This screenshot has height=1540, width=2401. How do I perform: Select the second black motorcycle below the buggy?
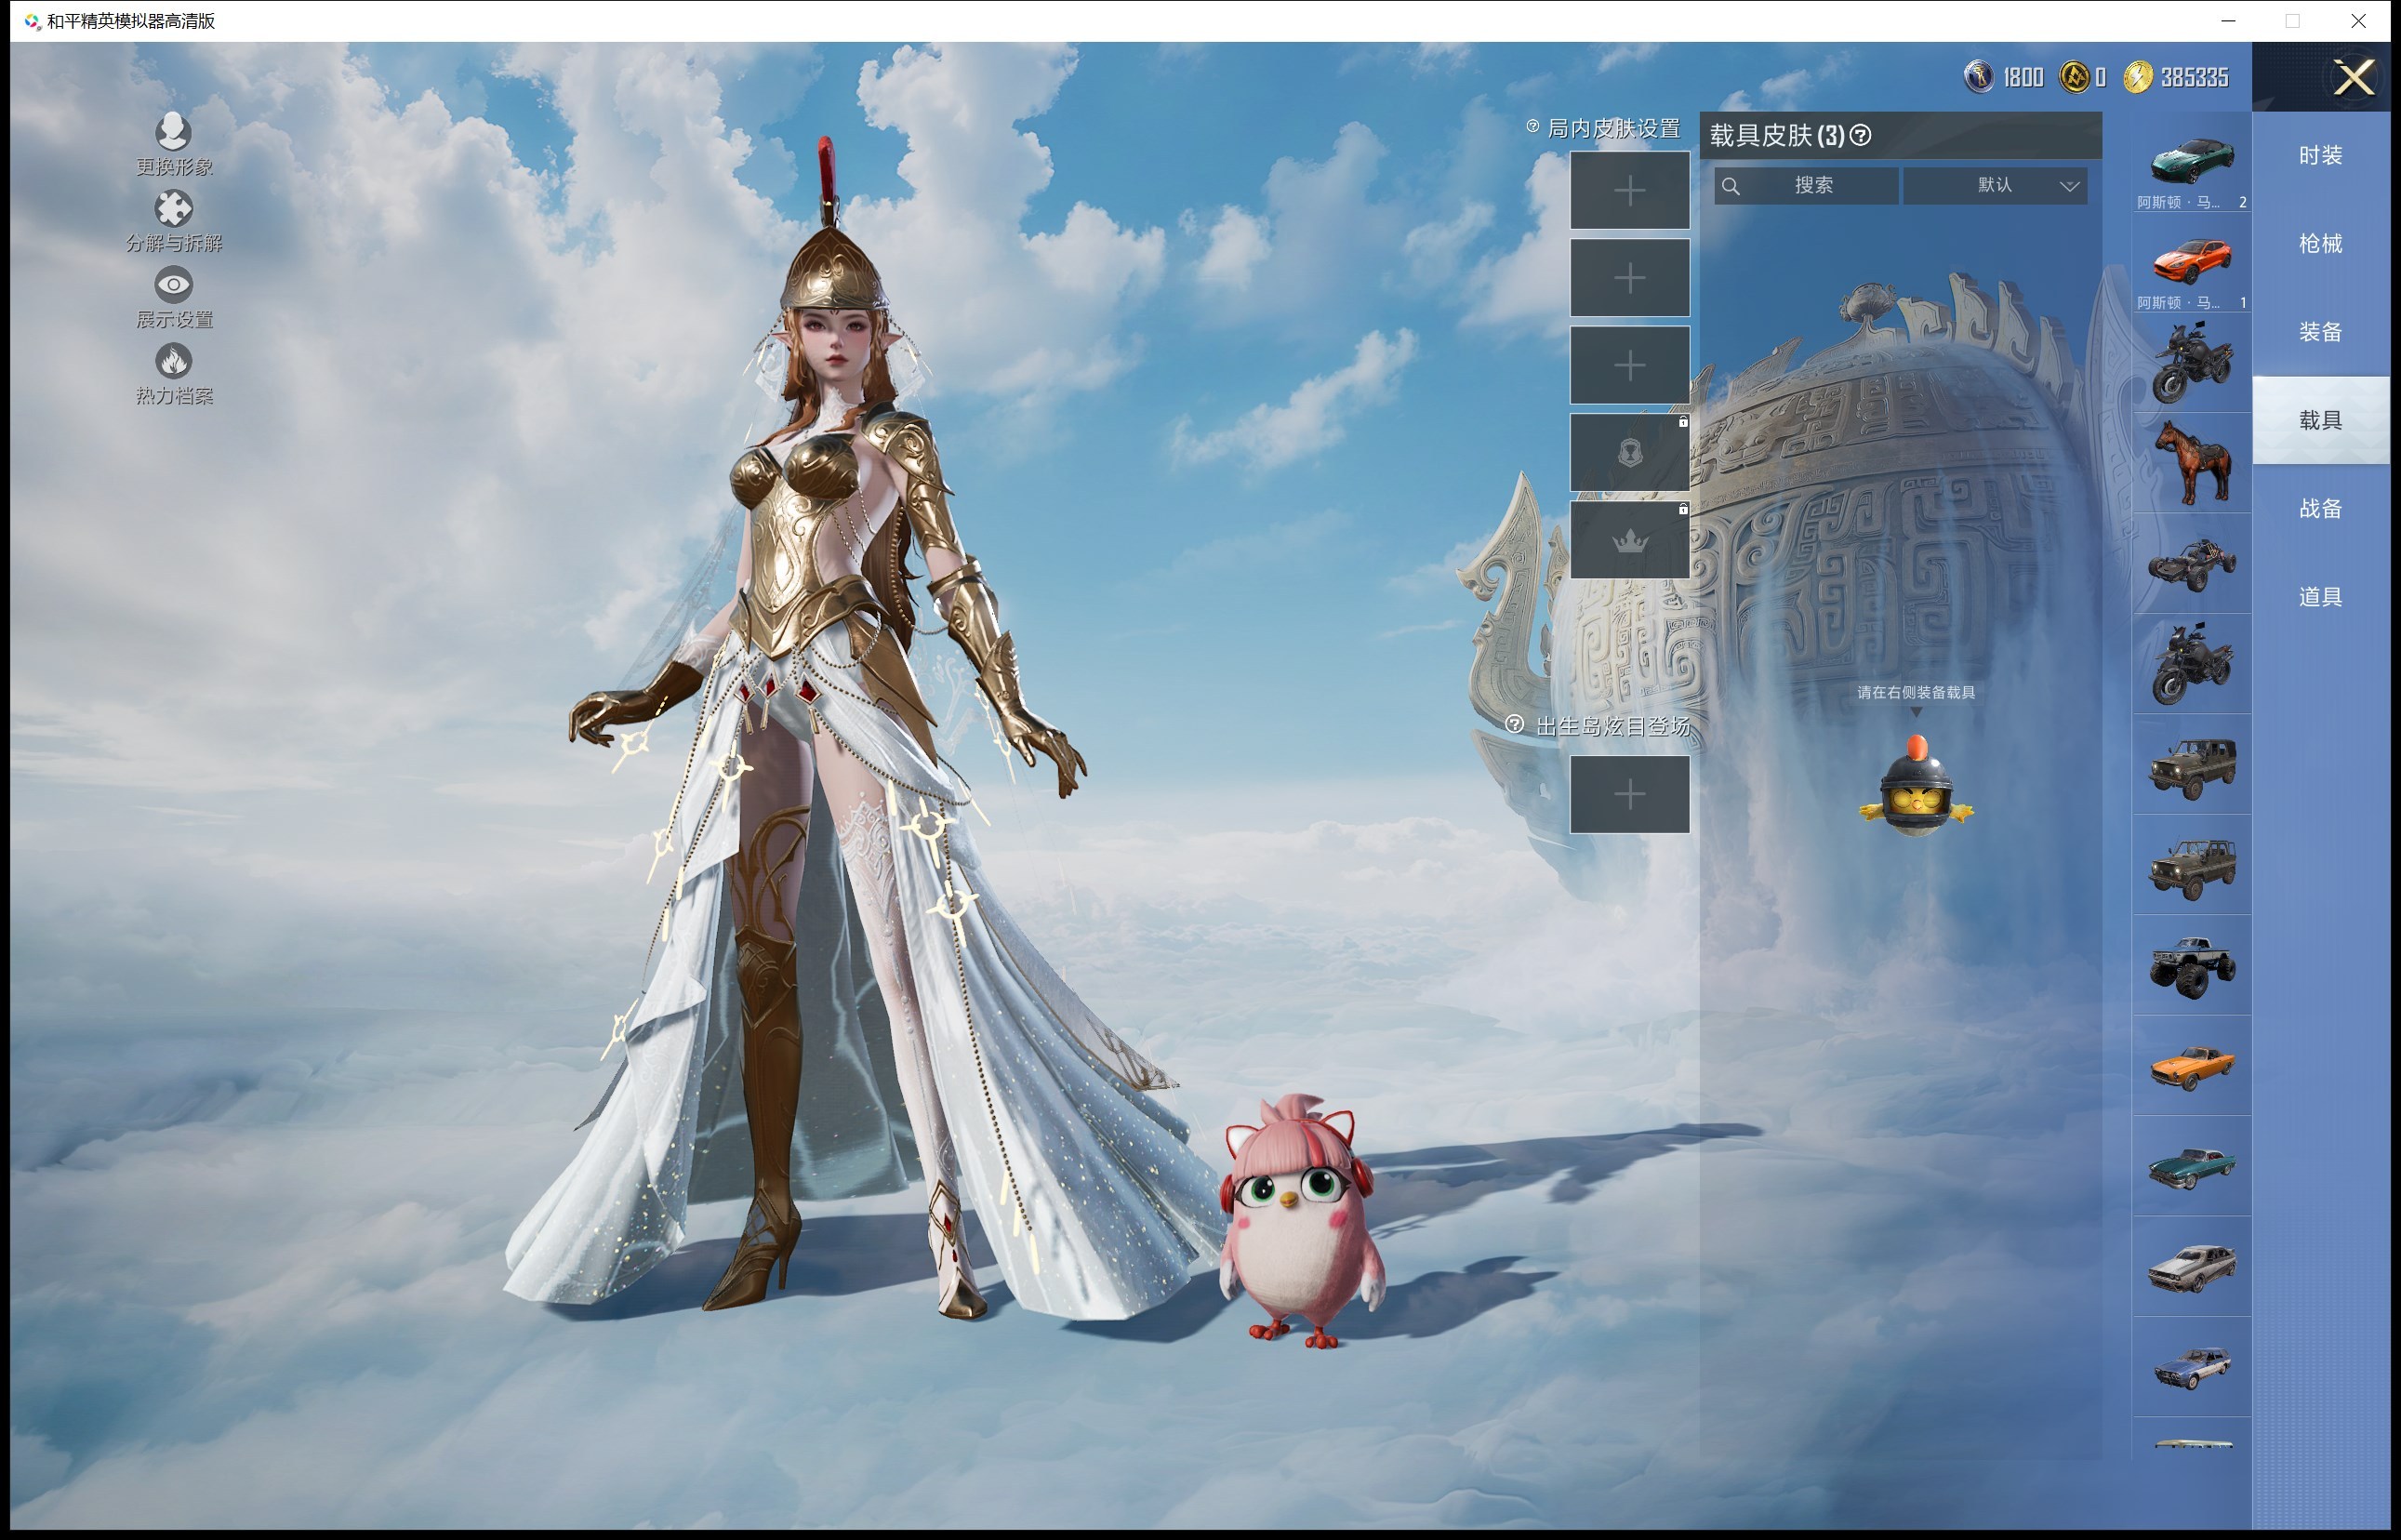click(2191, 664)
